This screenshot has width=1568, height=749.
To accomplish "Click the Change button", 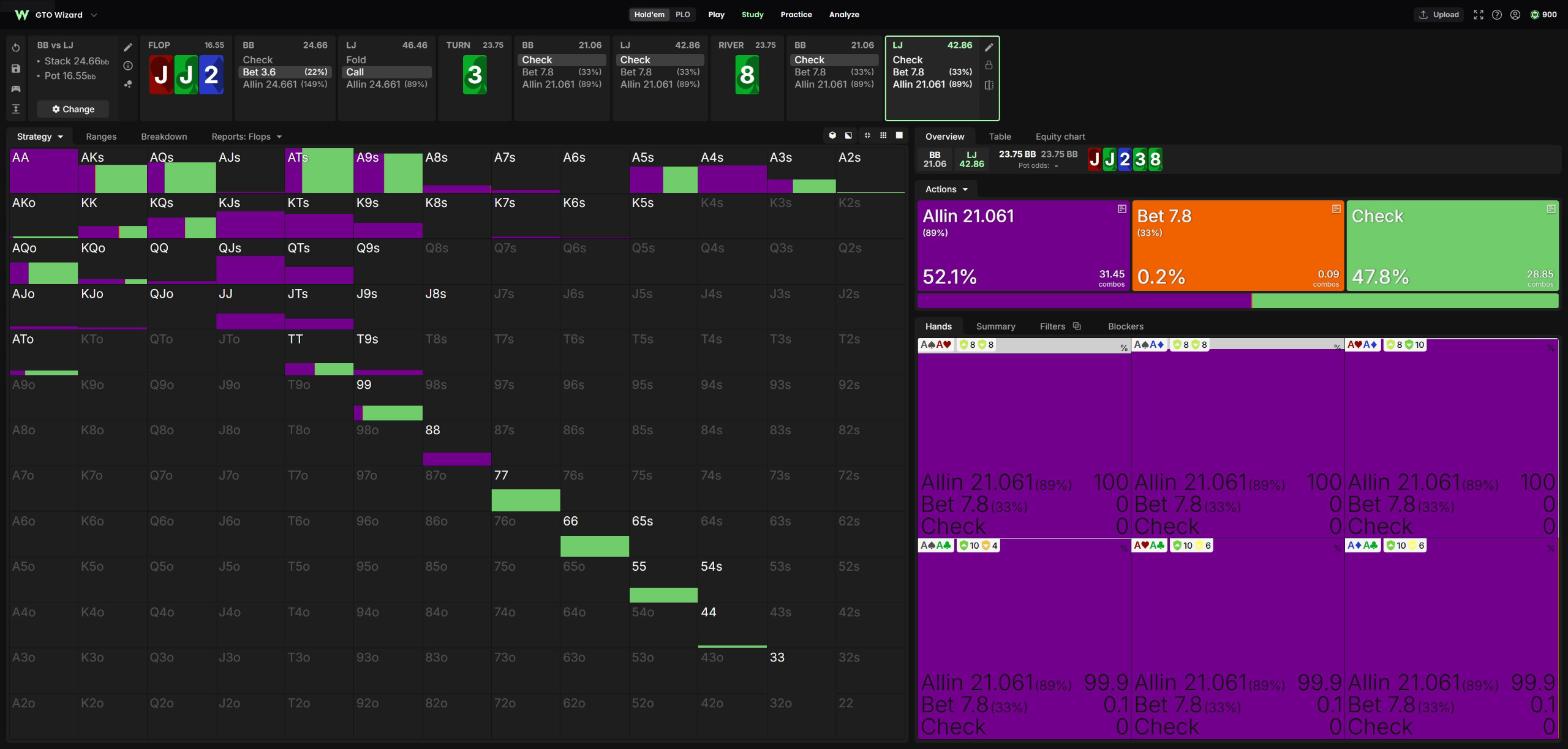I will tap(73, 109).
